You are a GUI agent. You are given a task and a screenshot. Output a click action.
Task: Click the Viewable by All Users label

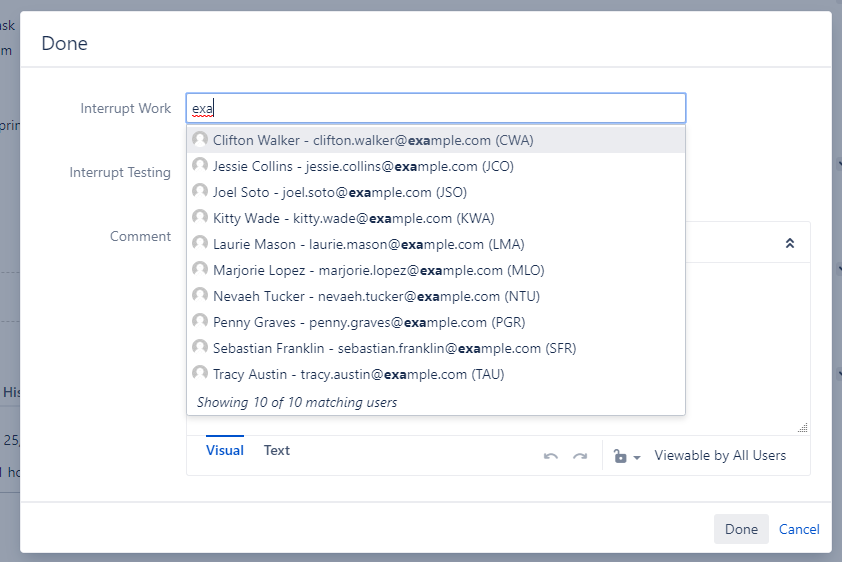pos(720,455)
